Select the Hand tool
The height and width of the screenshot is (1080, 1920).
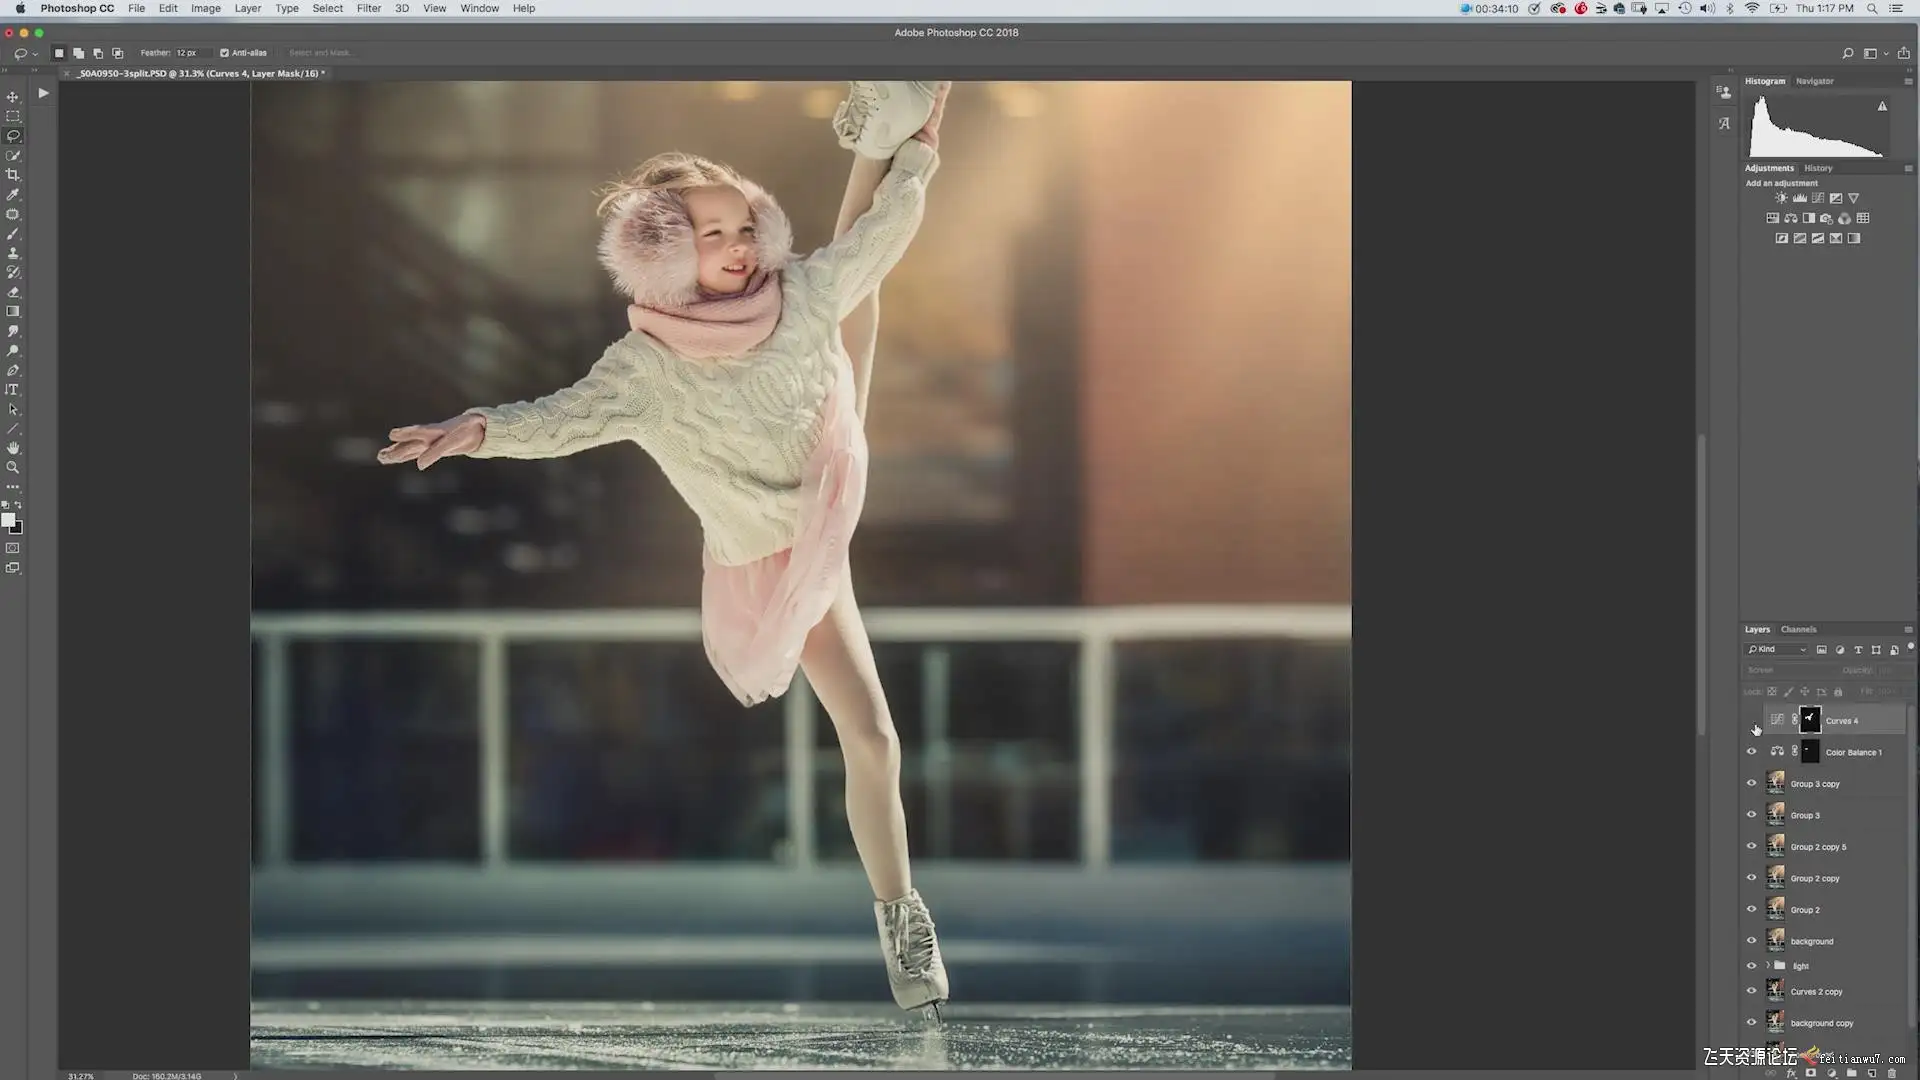point(13,448)
